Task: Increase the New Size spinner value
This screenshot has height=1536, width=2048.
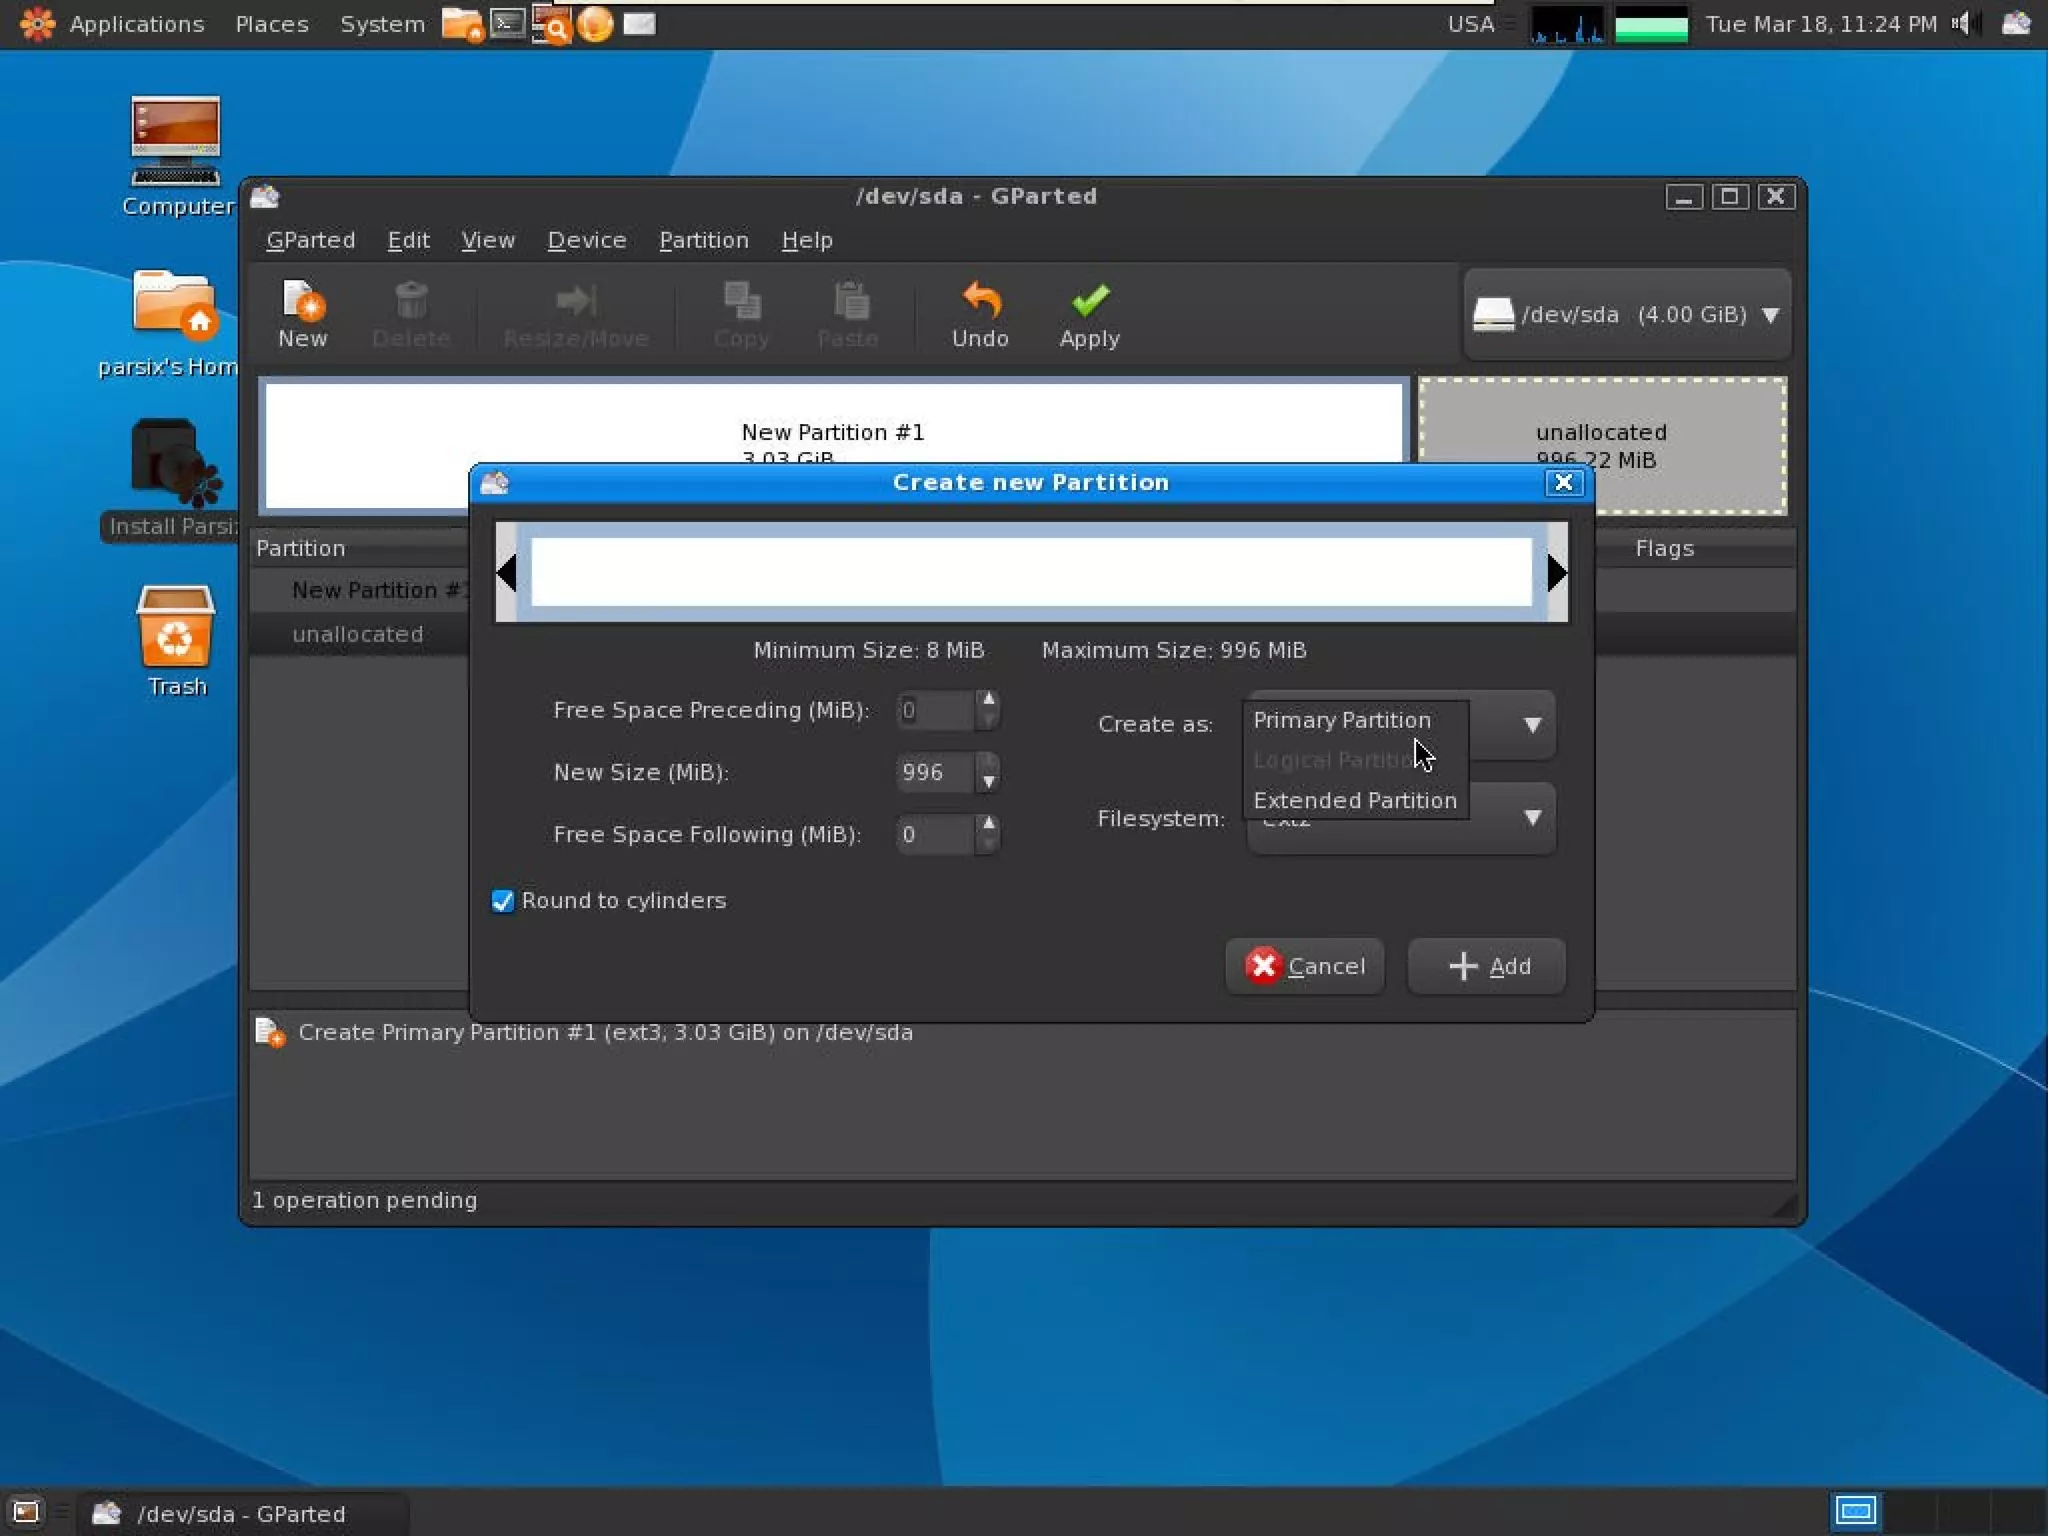Action: 988,761
